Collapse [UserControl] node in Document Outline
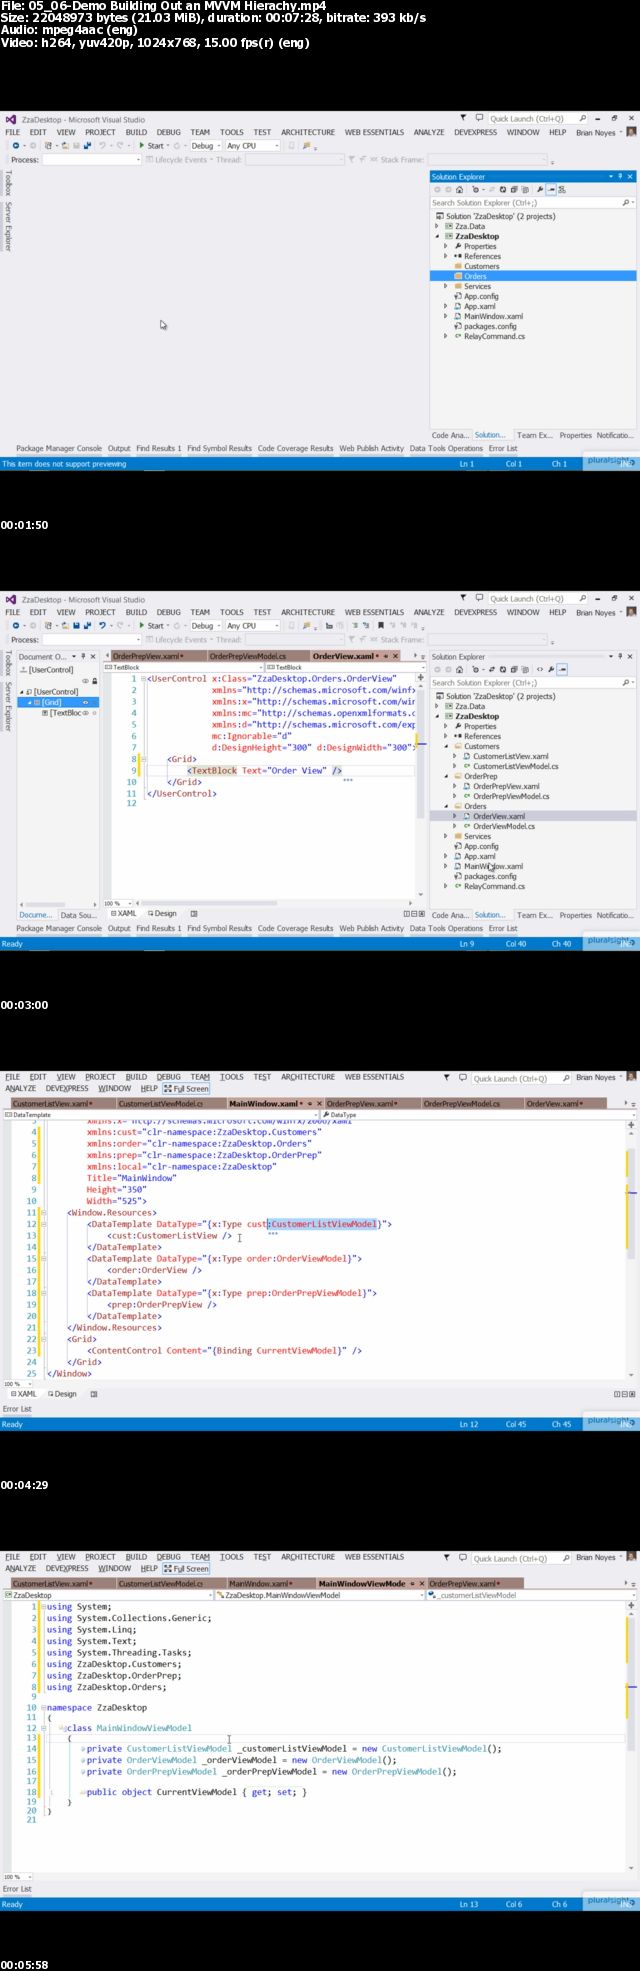 [22, 691]
